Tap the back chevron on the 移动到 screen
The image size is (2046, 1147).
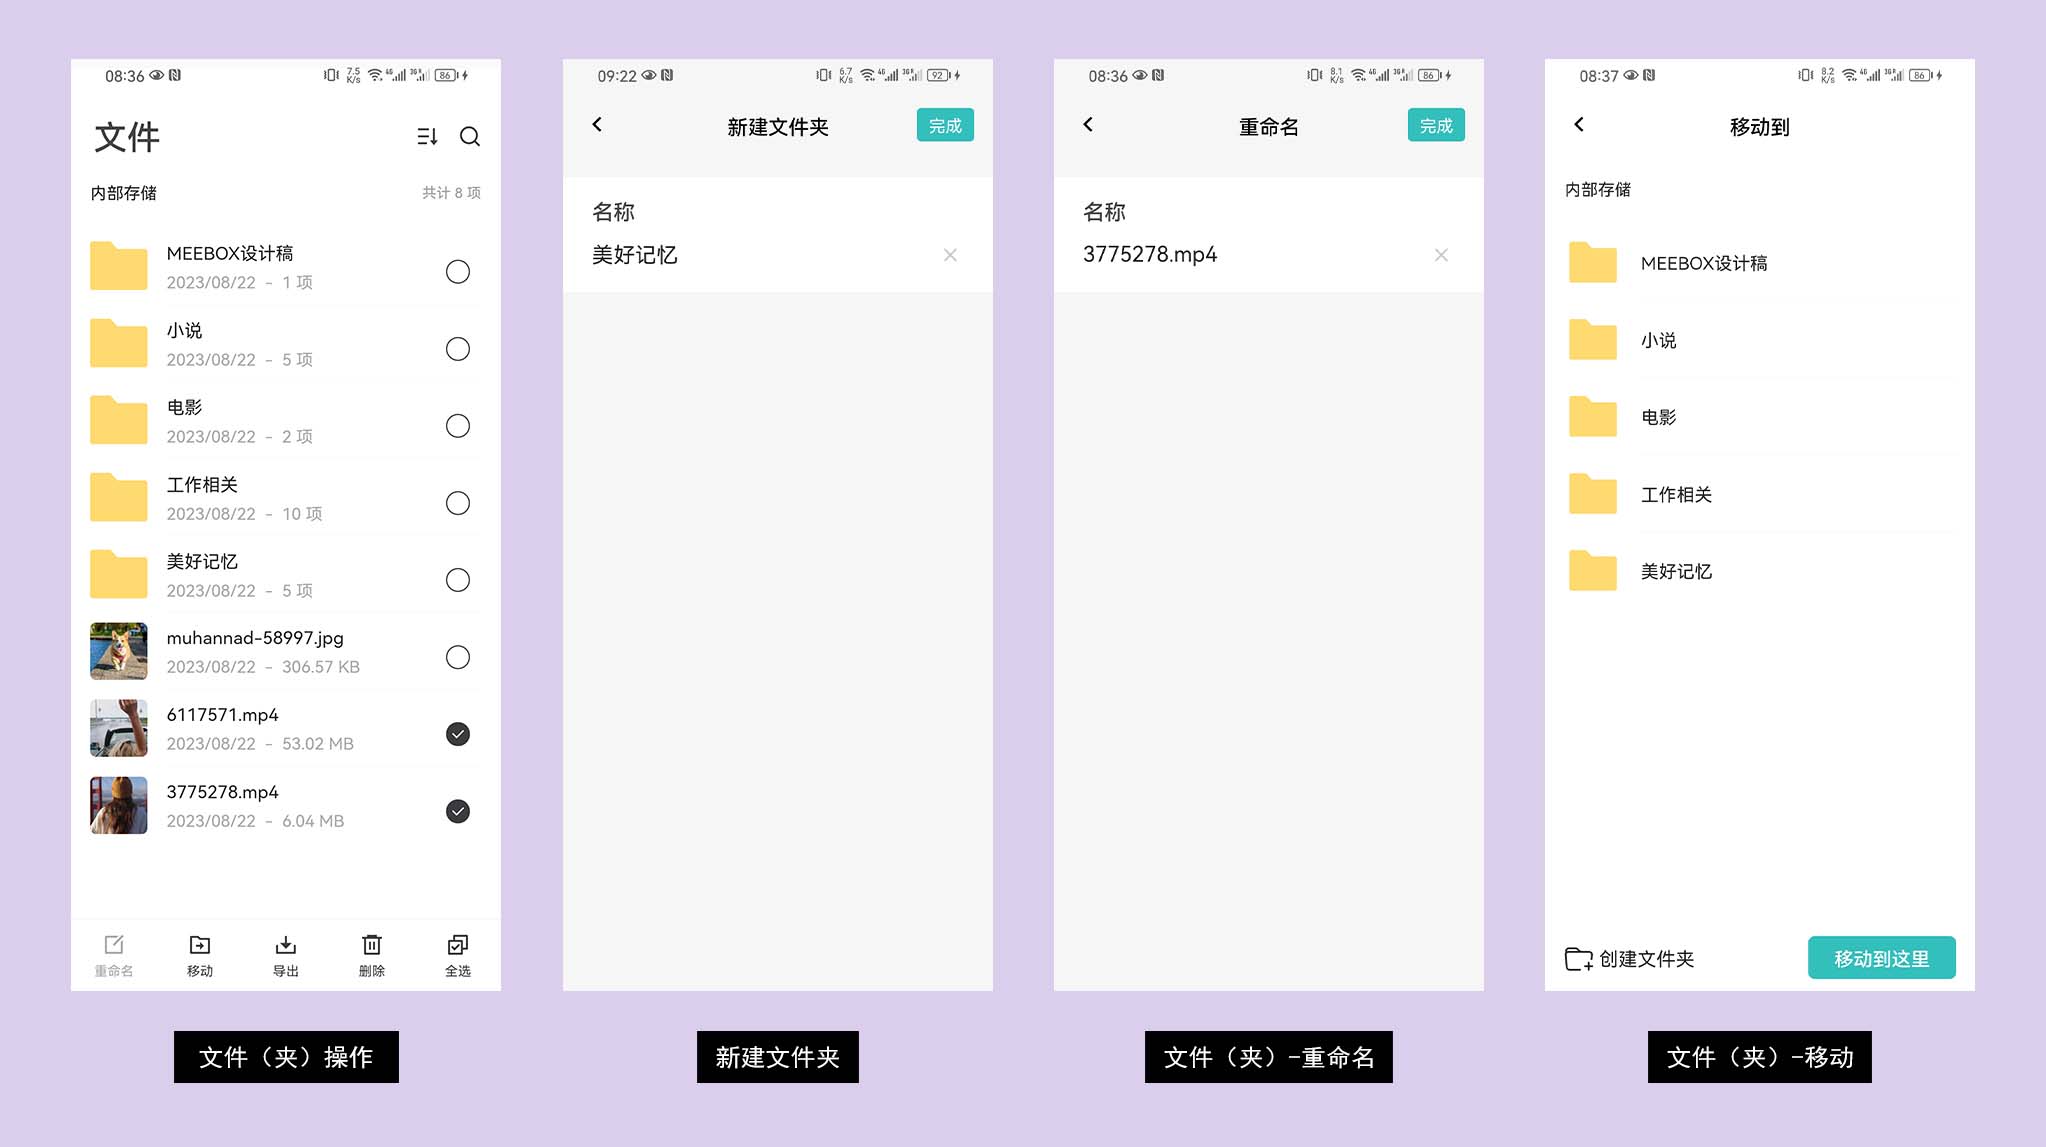point(1579,126)
